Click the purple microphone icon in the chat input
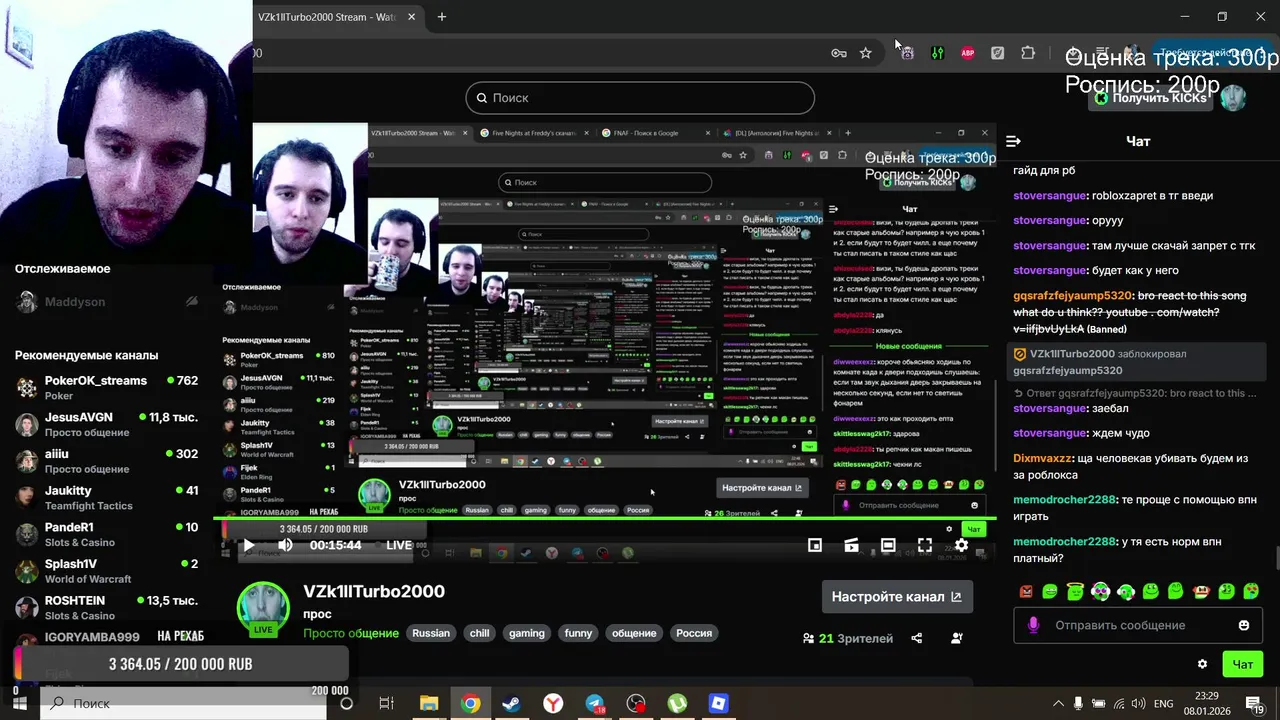Screen dimensions: 1280x720 point(1033,625)
